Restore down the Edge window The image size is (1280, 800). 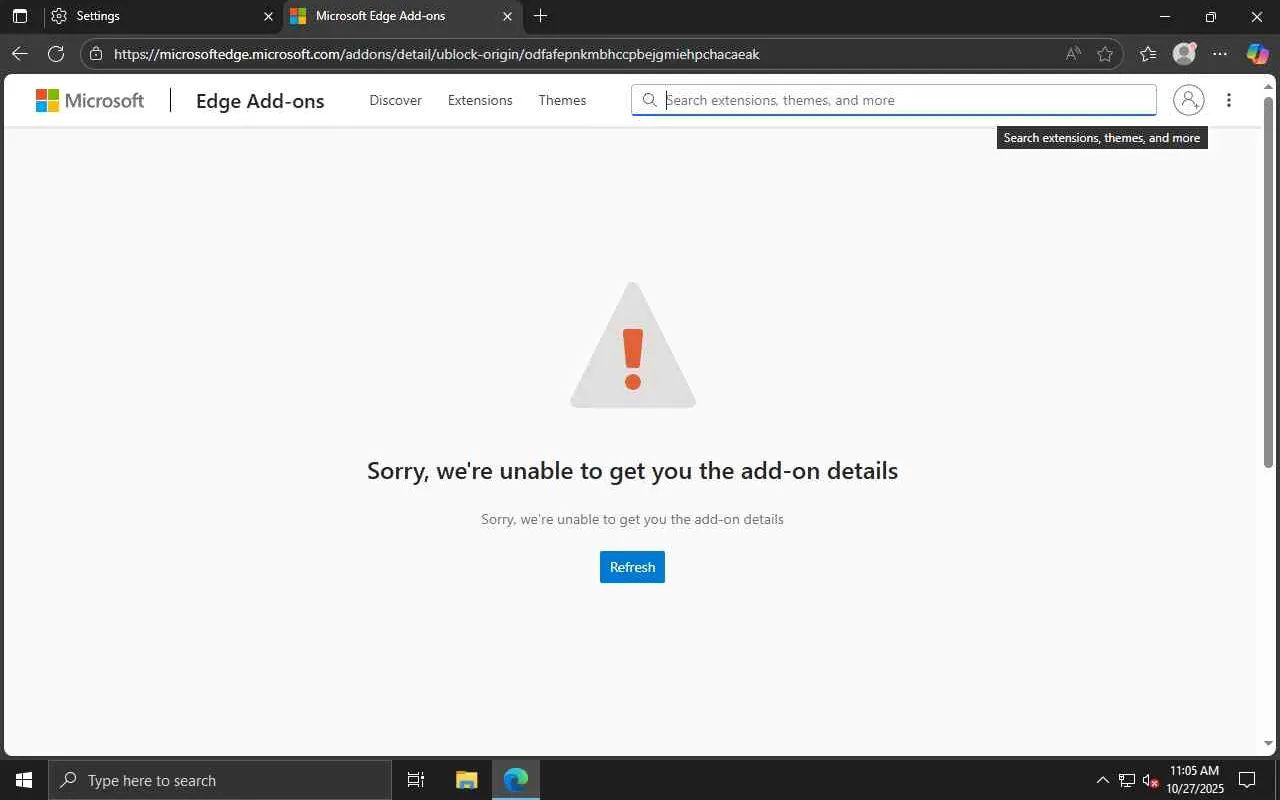(x=1211, y=16)
